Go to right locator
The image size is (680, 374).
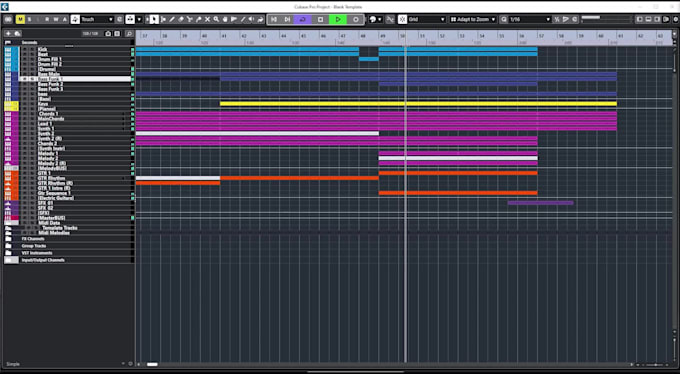coord(287,20)
